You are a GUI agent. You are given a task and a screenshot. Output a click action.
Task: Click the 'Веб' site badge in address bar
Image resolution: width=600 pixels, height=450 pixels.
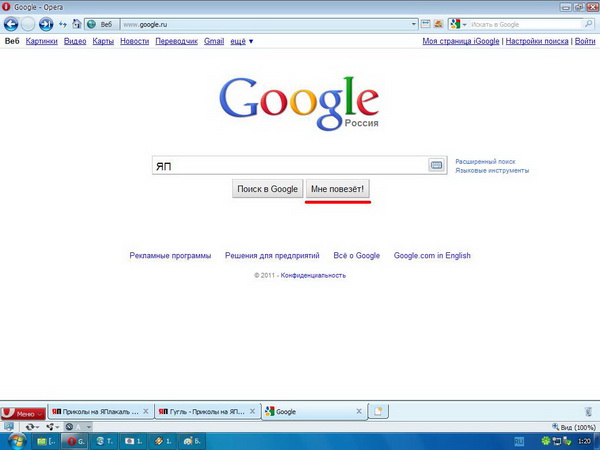click(101, 24)
